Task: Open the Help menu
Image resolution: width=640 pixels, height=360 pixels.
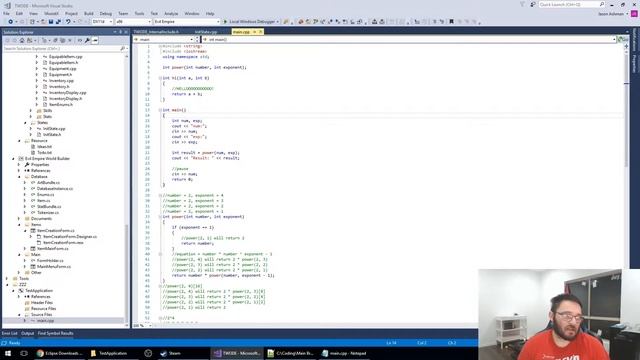Action: click(x=210, y=13)
